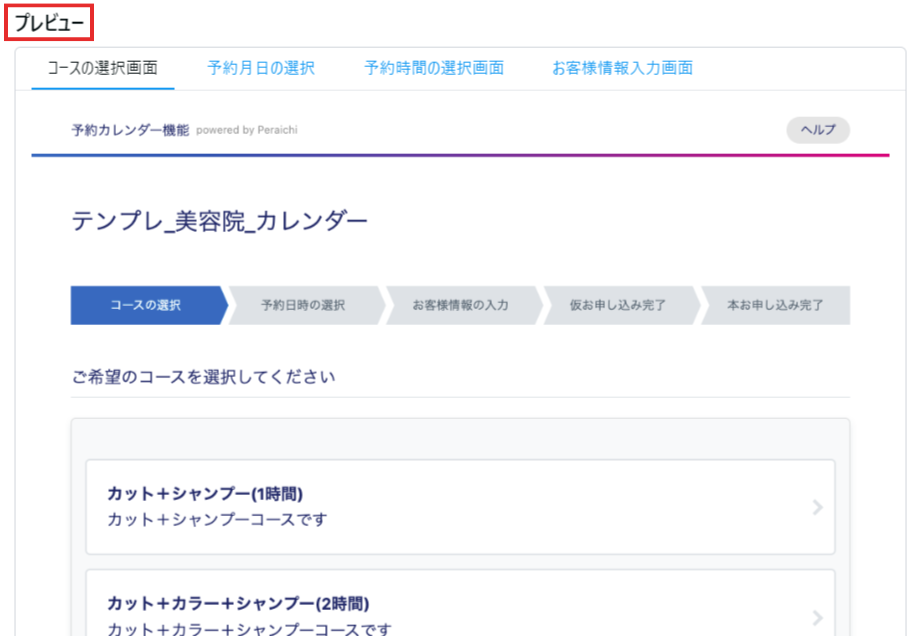Image resolution: width=919 pixels, height=636 pixels.
Task: Click the プレビュー heading
Action: pos(49,22)
